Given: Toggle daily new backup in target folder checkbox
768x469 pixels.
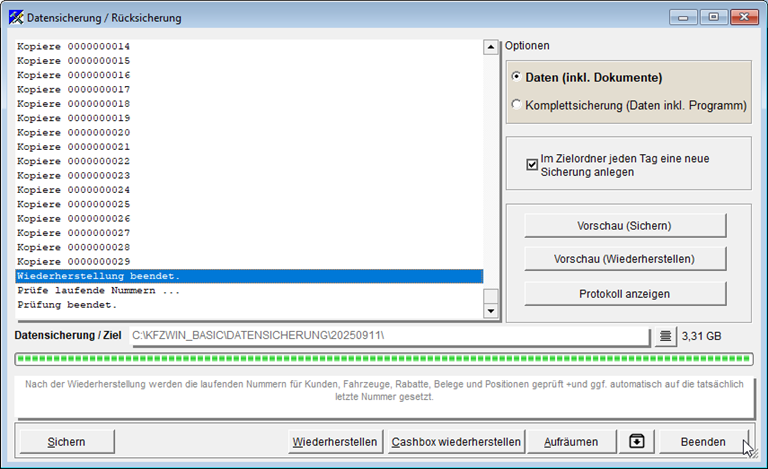Looking at the screenshot, I should point(532,164).
